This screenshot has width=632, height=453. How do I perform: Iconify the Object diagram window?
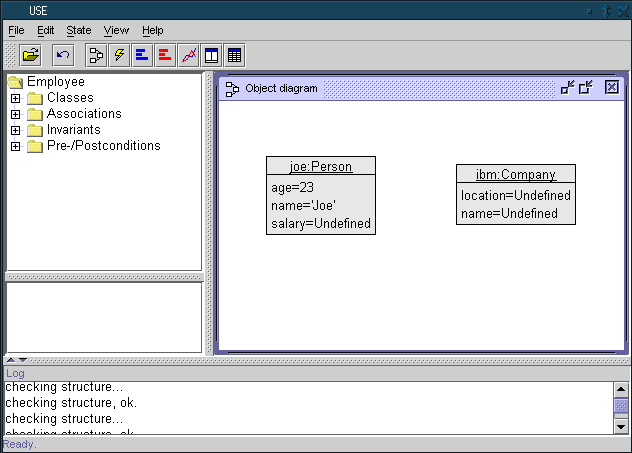[567, 88]
